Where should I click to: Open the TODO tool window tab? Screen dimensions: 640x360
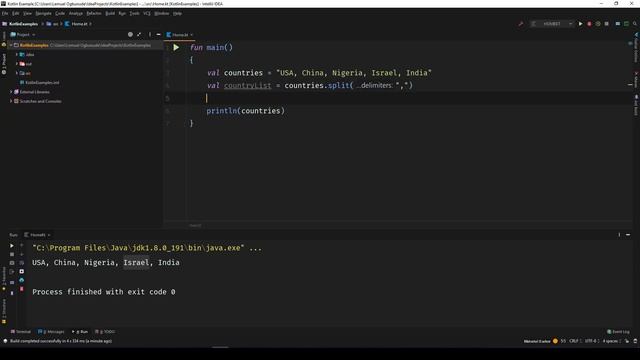pyautogui.click(x=105, y=332)
